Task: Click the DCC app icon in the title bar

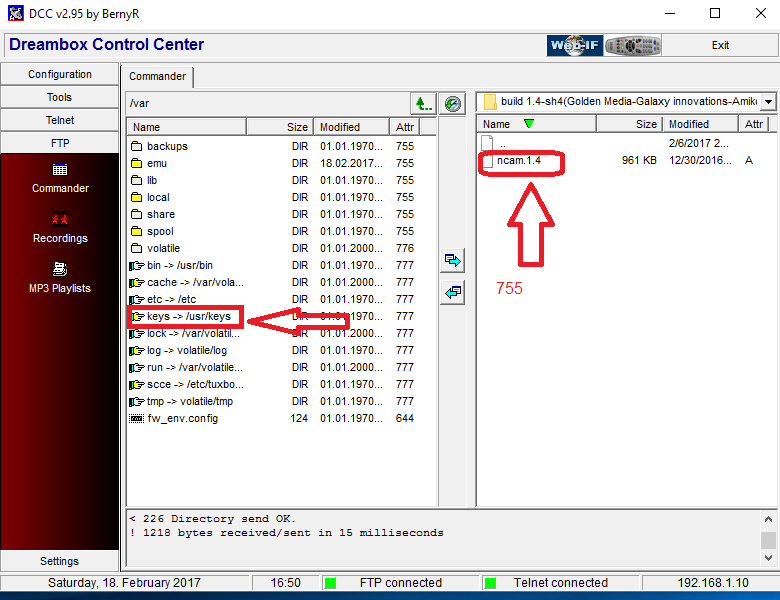Action: pos(15,13)
